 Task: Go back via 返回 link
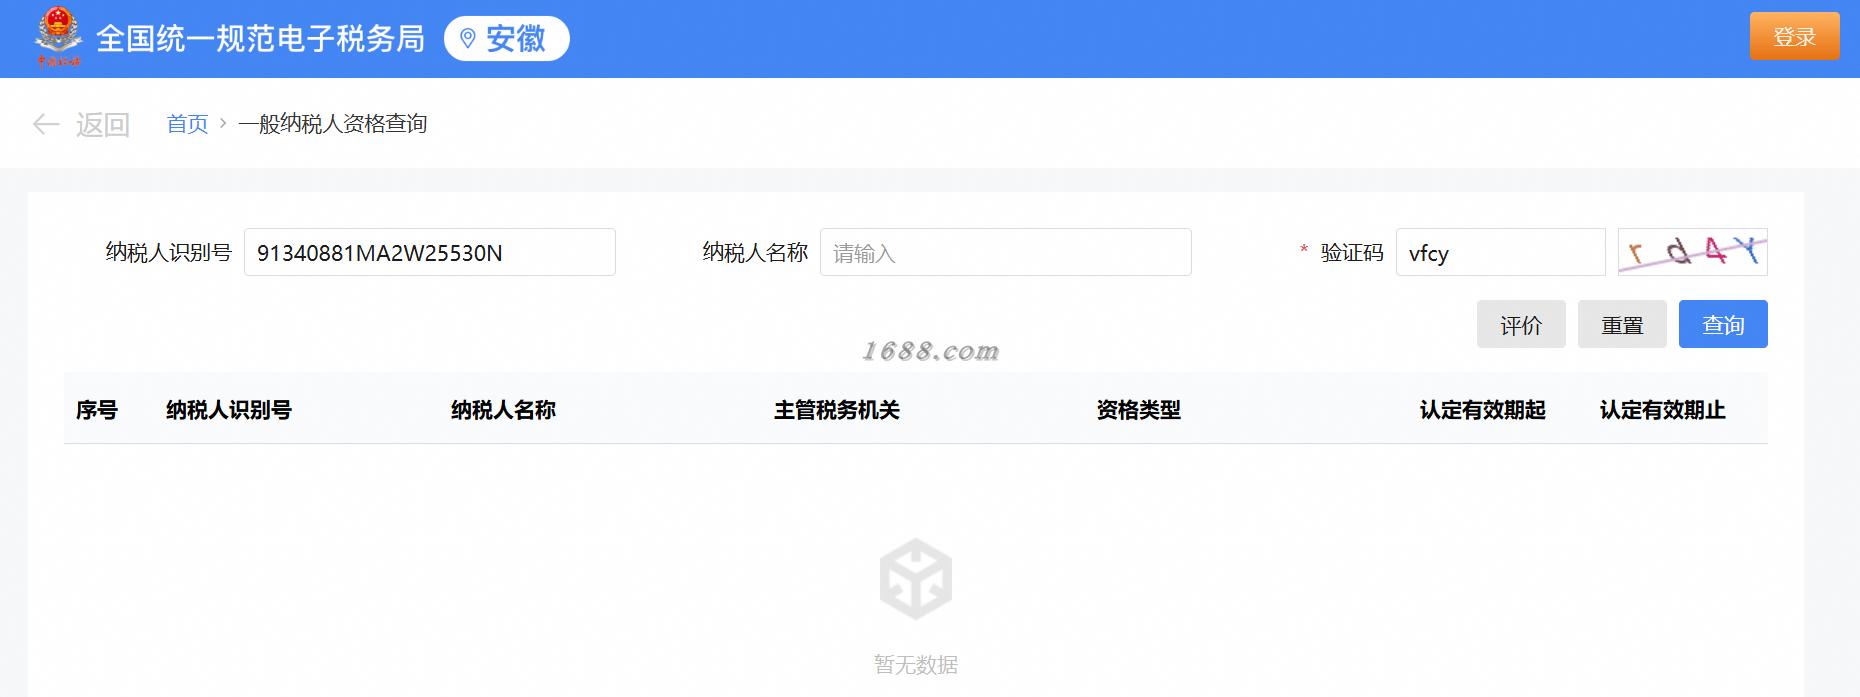103,124
